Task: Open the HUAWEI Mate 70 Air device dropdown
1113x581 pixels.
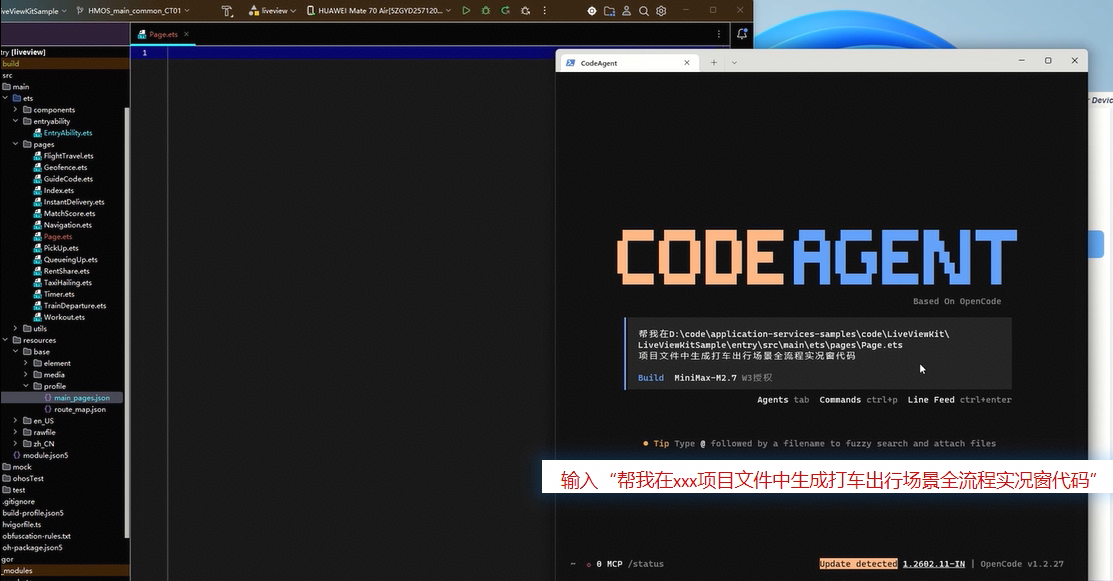Action: [379, 11]
